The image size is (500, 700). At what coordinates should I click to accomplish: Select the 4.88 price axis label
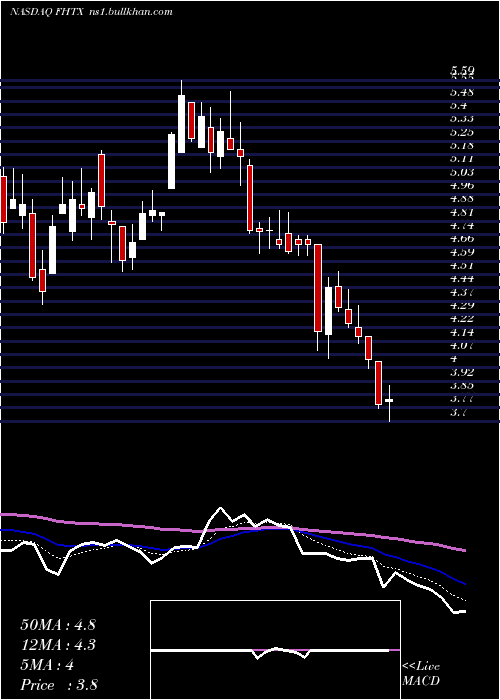tap(462, 199)
